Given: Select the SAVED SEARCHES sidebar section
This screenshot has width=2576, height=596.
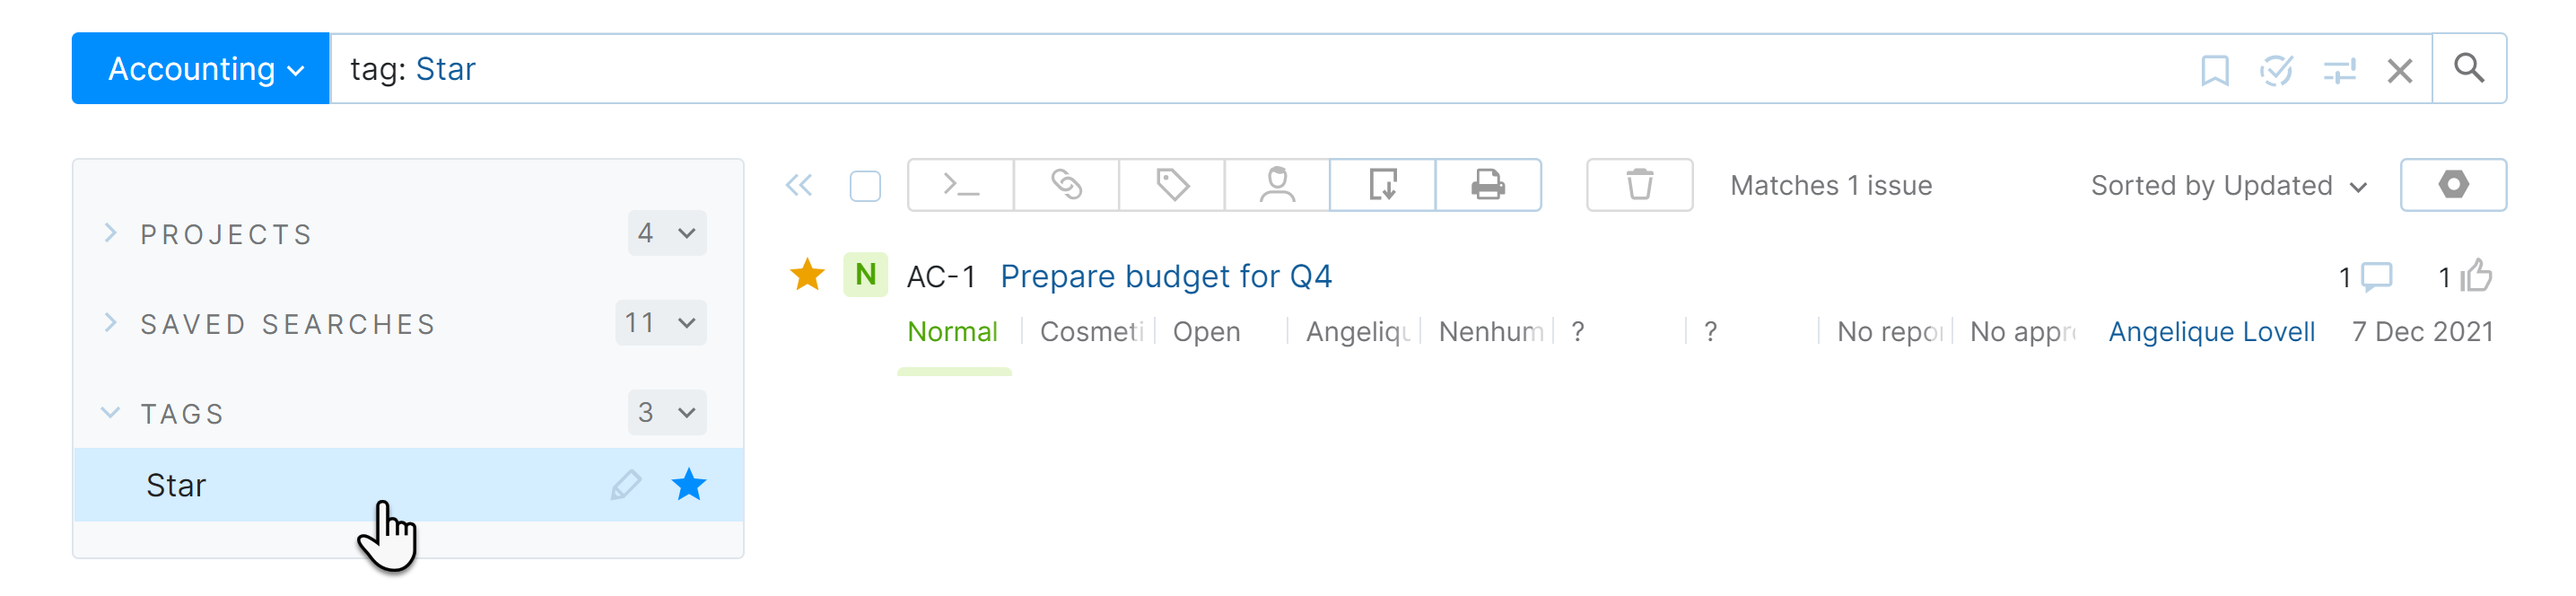Looking at the screenshot, I should click(x=288, y=323).
